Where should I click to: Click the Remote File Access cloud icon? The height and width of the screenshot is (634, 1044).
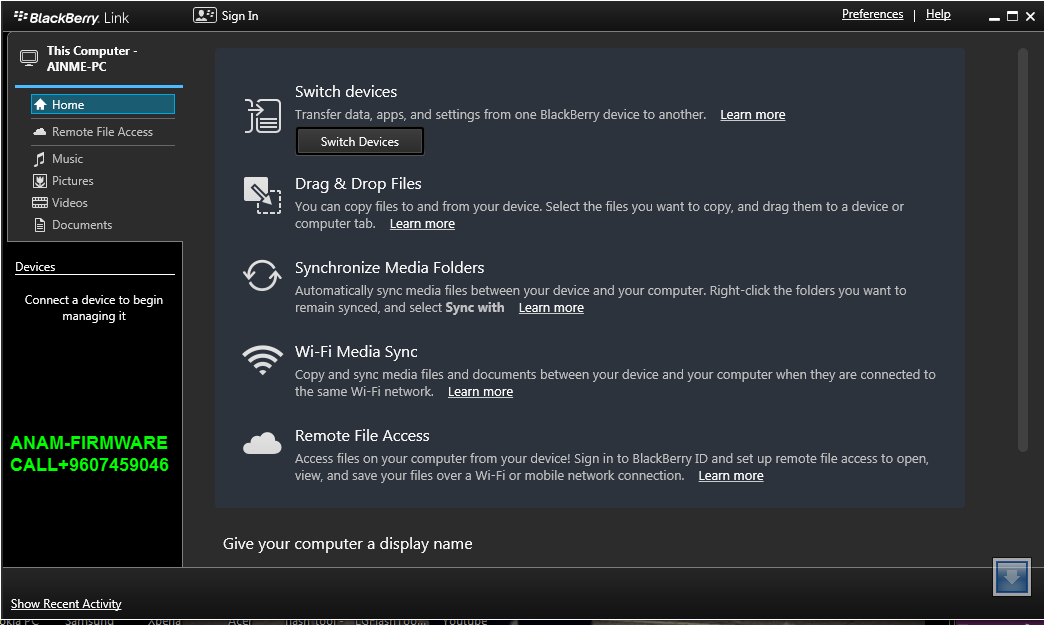[x=262, y=442]
